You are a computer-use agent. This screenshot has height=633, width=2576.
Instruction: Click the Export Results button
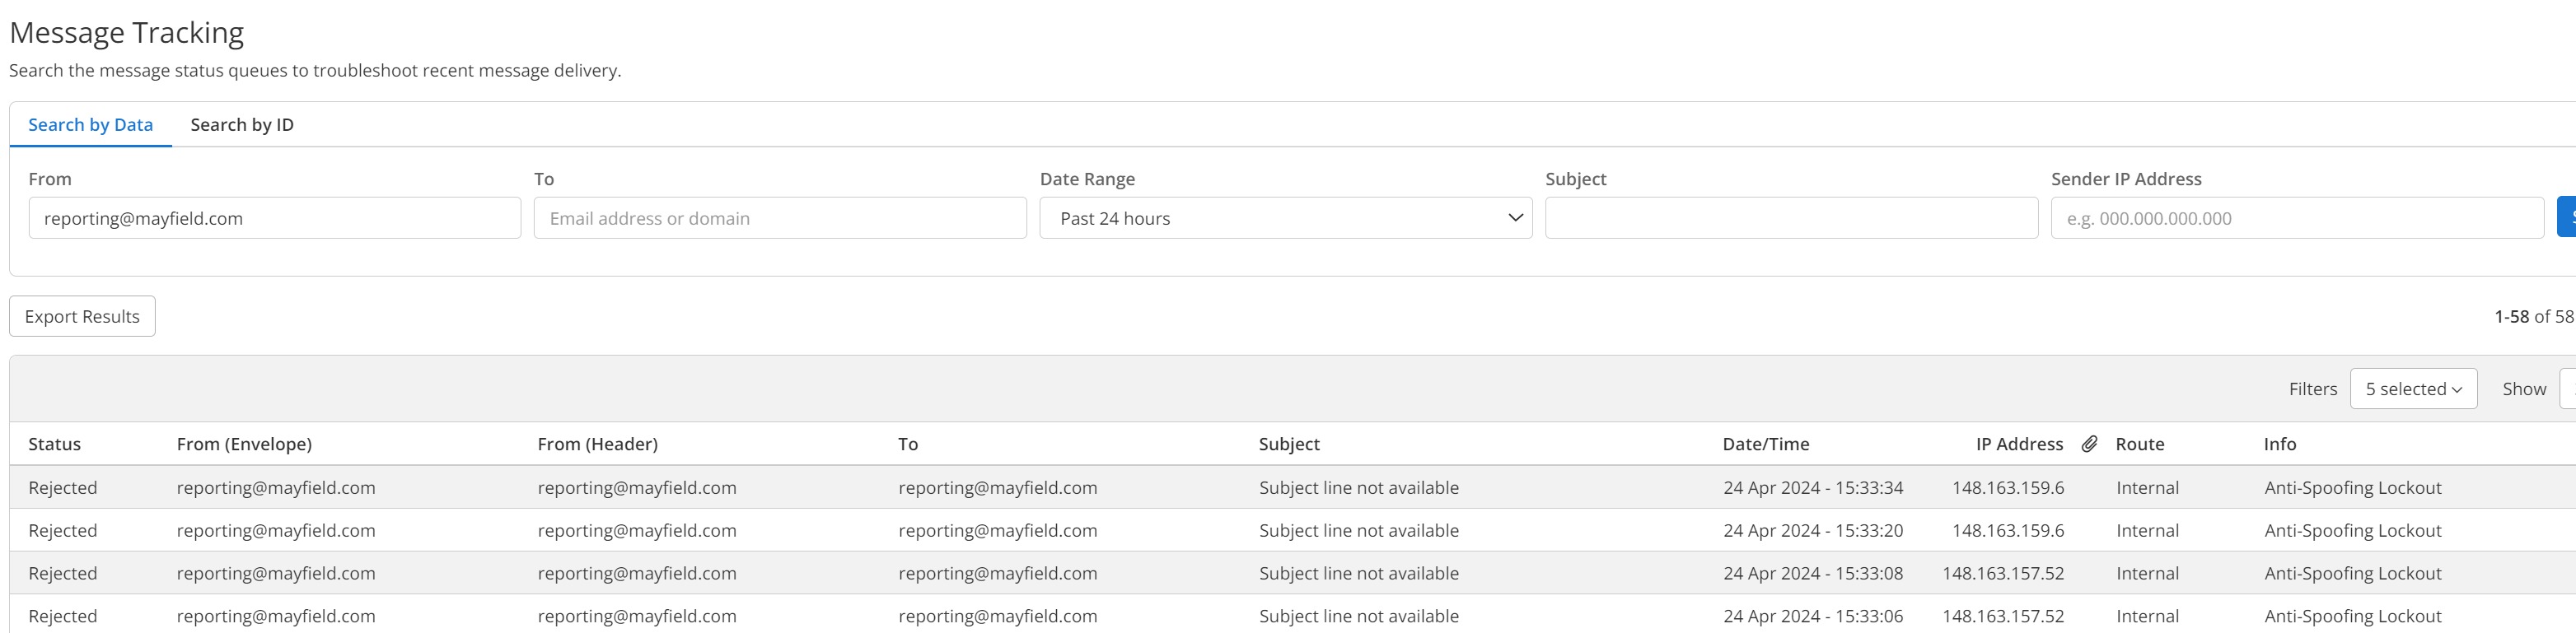coord(82,316)
